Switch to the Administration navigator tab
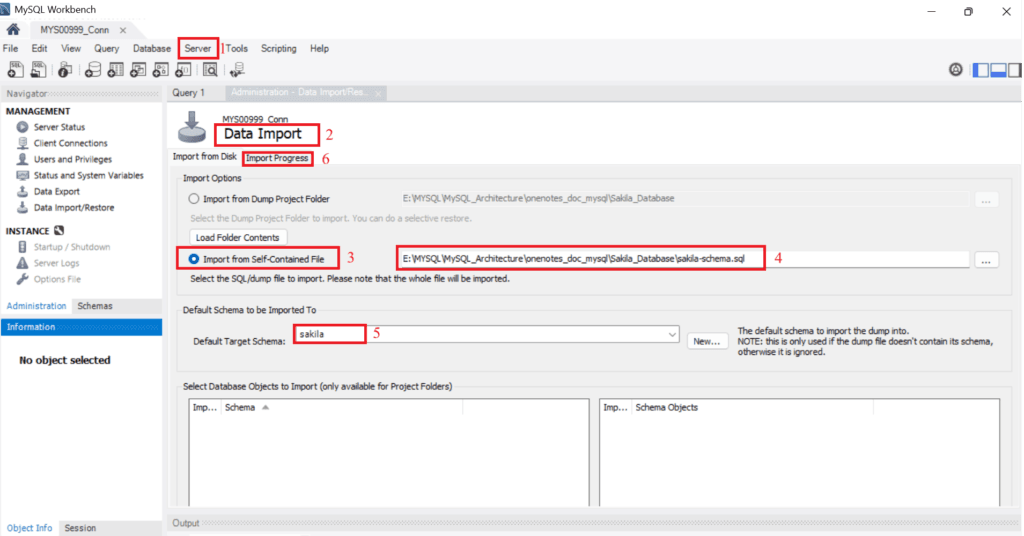This screenshot has width=1024, height=536. 37,306
